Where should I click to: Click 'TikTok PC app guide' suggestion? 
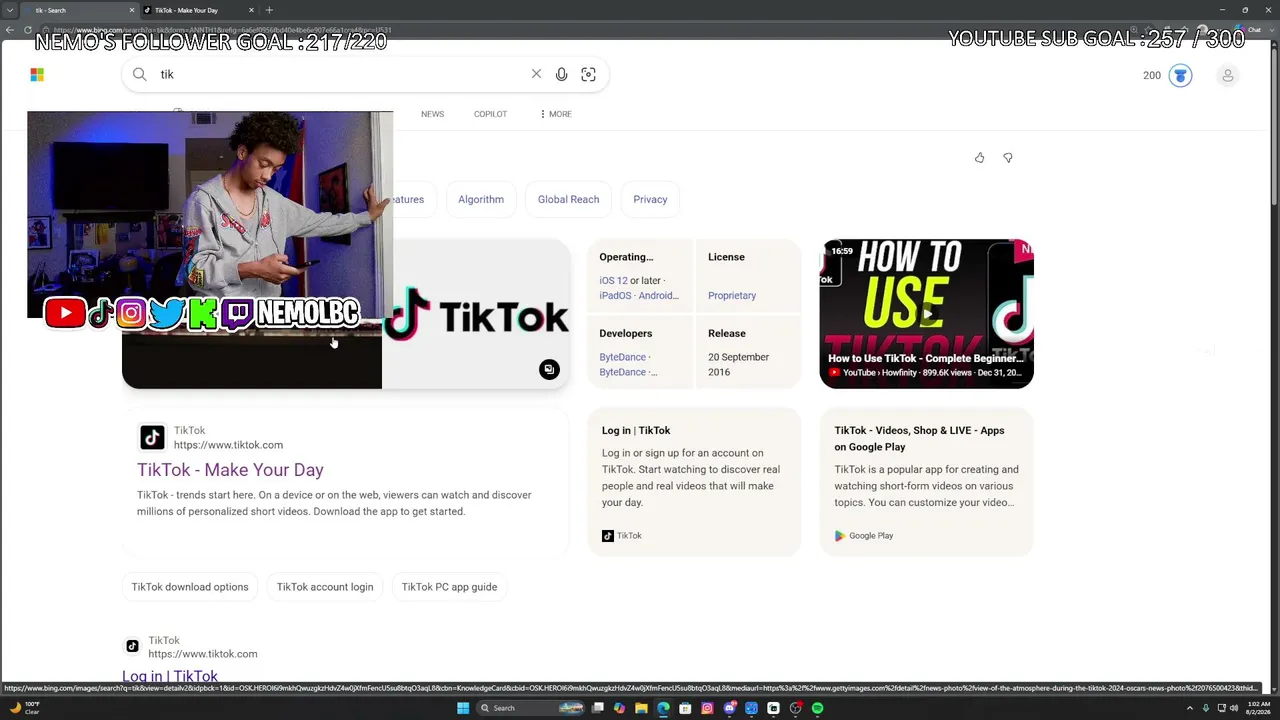coord(449,587)
